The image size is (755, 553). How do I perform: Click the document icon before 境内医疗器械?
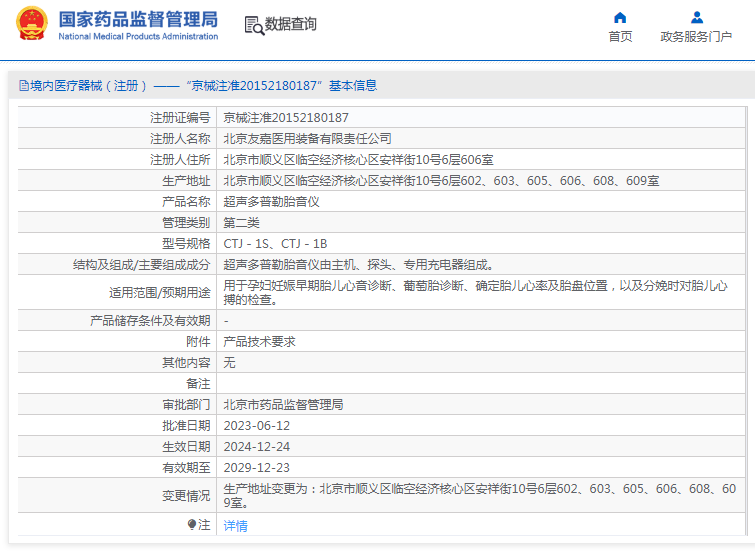click(x=24, y=86)
